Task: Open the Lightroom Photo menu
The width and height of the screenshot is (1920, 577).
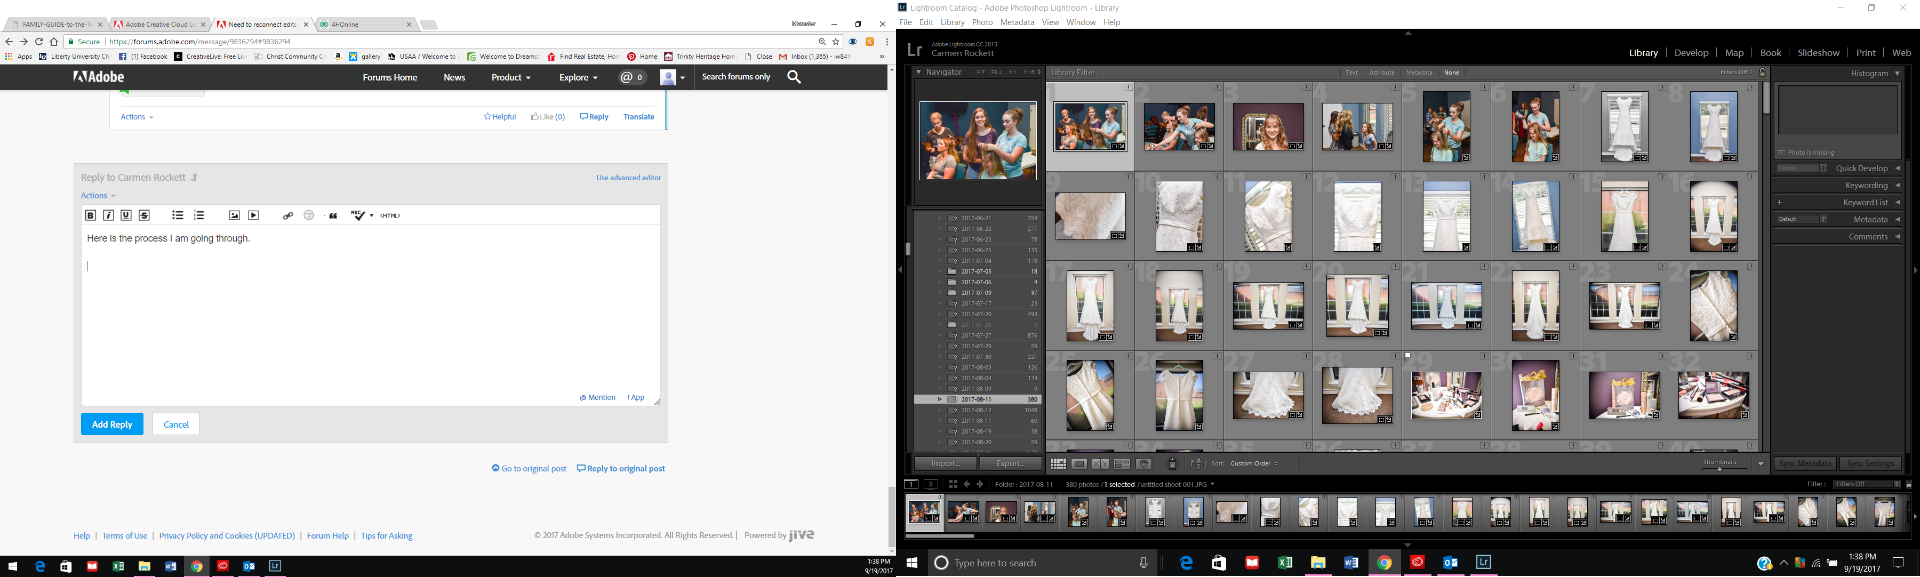Action: point(982,22)
